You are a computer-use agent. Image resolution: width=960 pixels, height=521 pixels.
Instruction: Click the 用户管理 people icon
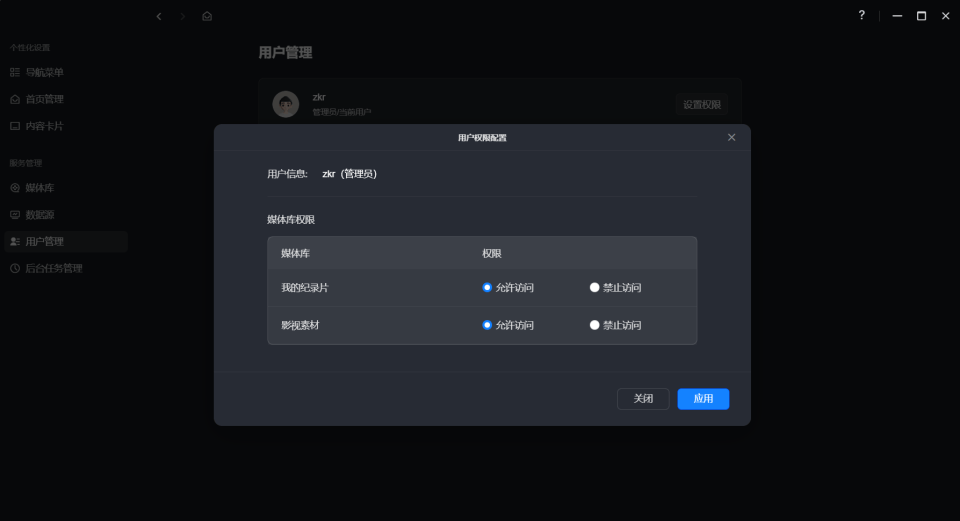(15, 242)
